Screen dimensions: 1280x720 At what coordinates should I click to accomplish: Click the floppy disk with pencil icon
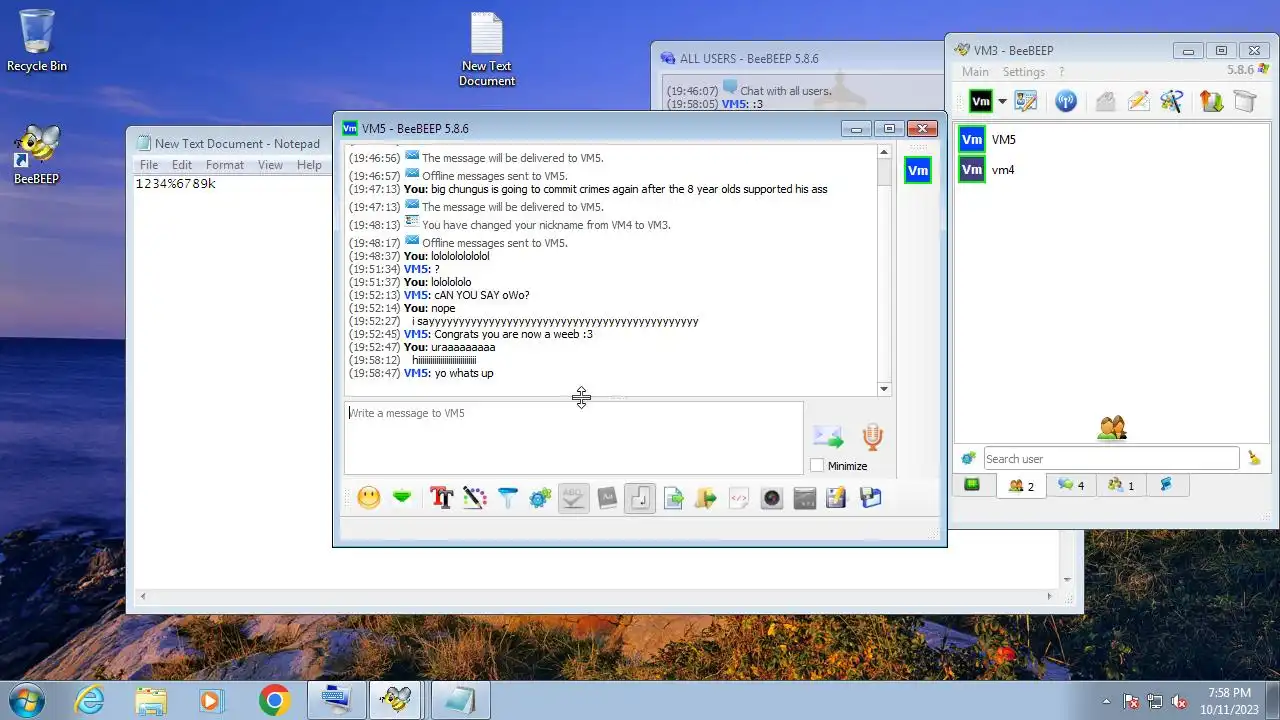[x=837, y=497]
